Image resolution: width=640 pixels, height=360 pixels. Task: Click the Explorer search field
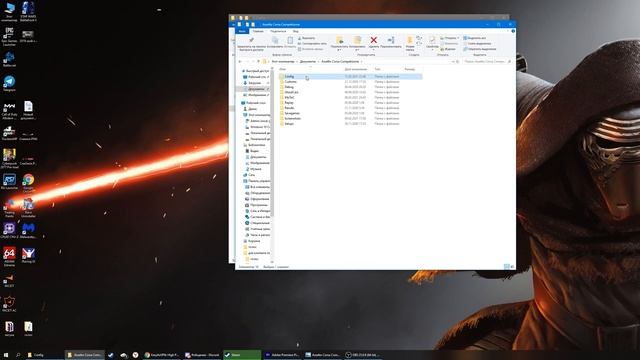487,61
